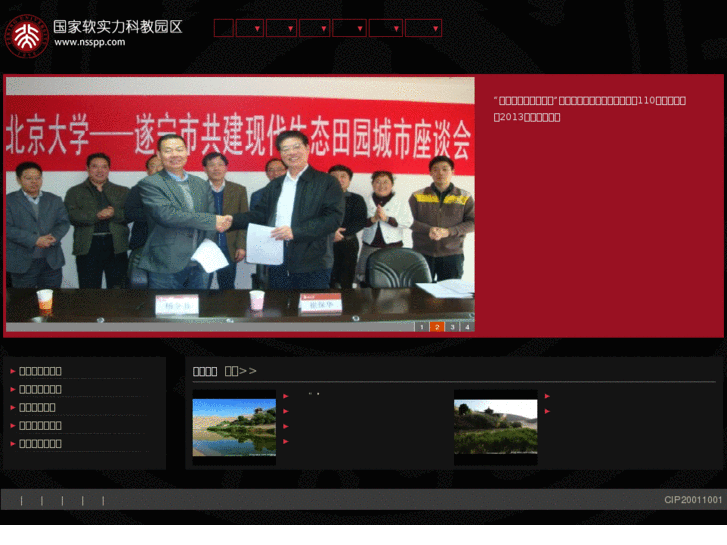Open the second link in the left sidebar list
The height and width of the screenshot is (545, 727).
[40, 389]
